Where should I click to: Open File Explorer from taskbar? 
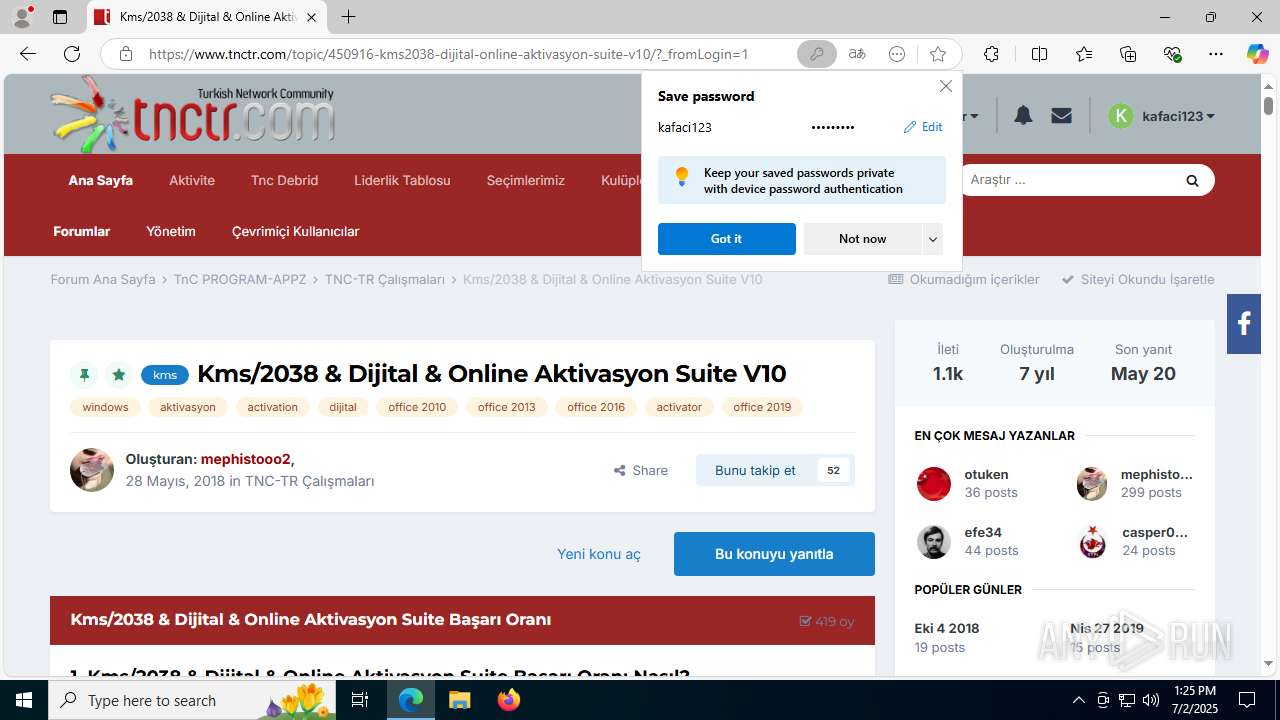pos(459,700)
